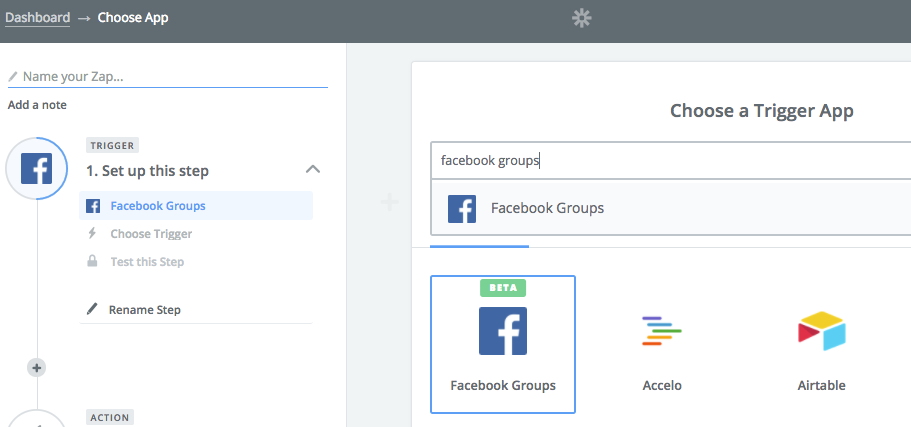Open the Choose Trigger step item
911x427 pixels.
coord(151,234)
